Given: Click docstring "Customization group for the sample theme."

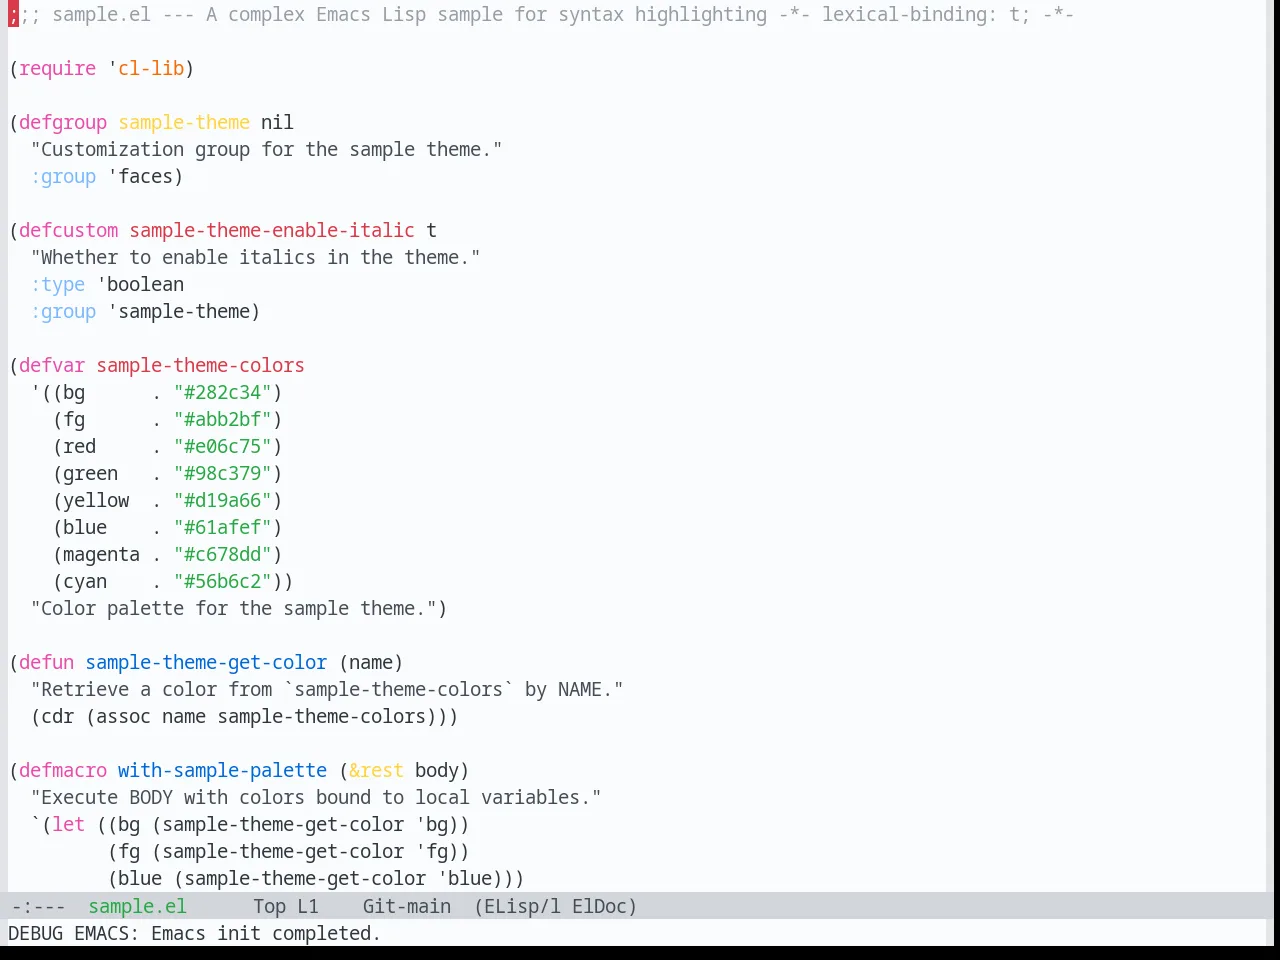Looking at the screenshot, I should [266, 149].
